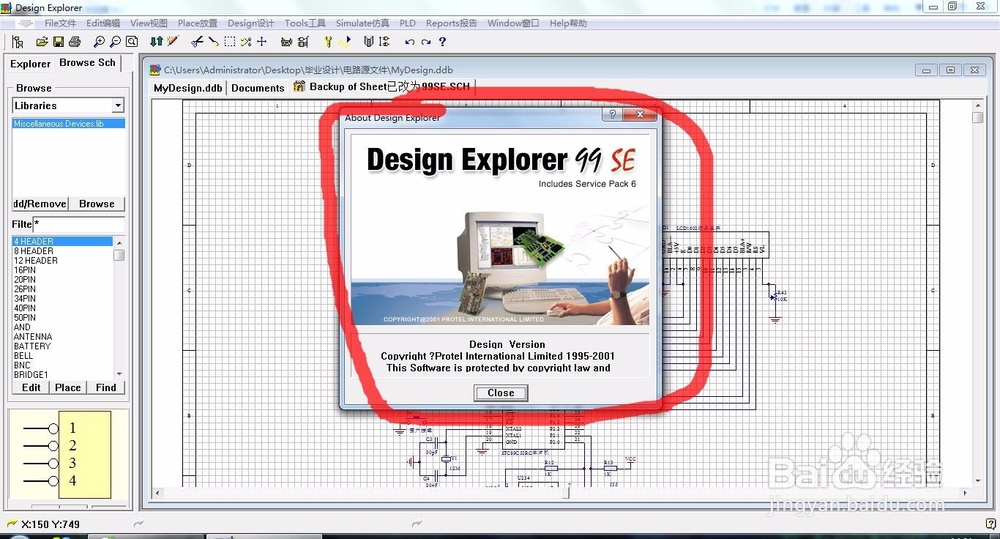
Task: Pick the move selection cross icon
Action: coord(261,42)
